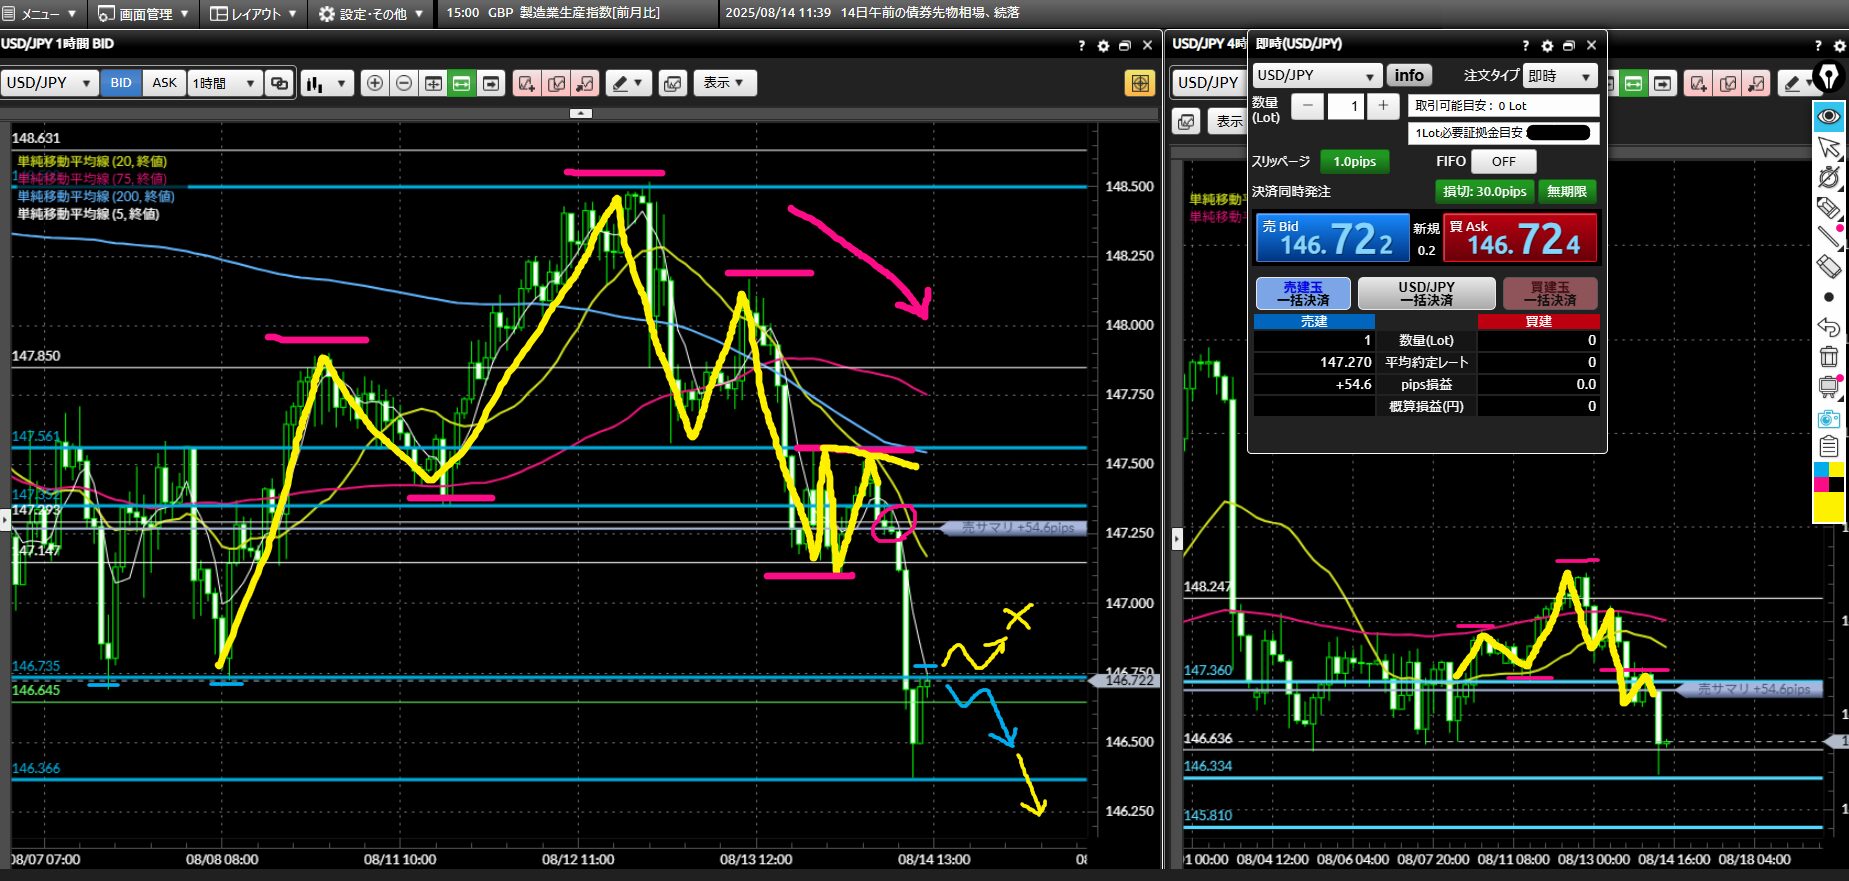This screenshot has height=881, width=1849.
Task: Open settings gear of 1-hour chart window
Action: coord(1103,45)
